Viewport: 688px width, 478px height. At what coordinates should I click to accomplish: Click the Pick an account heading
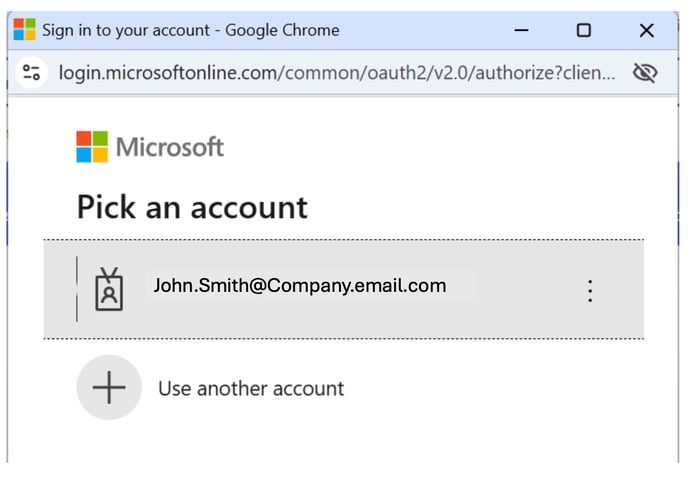pos(192,207)
